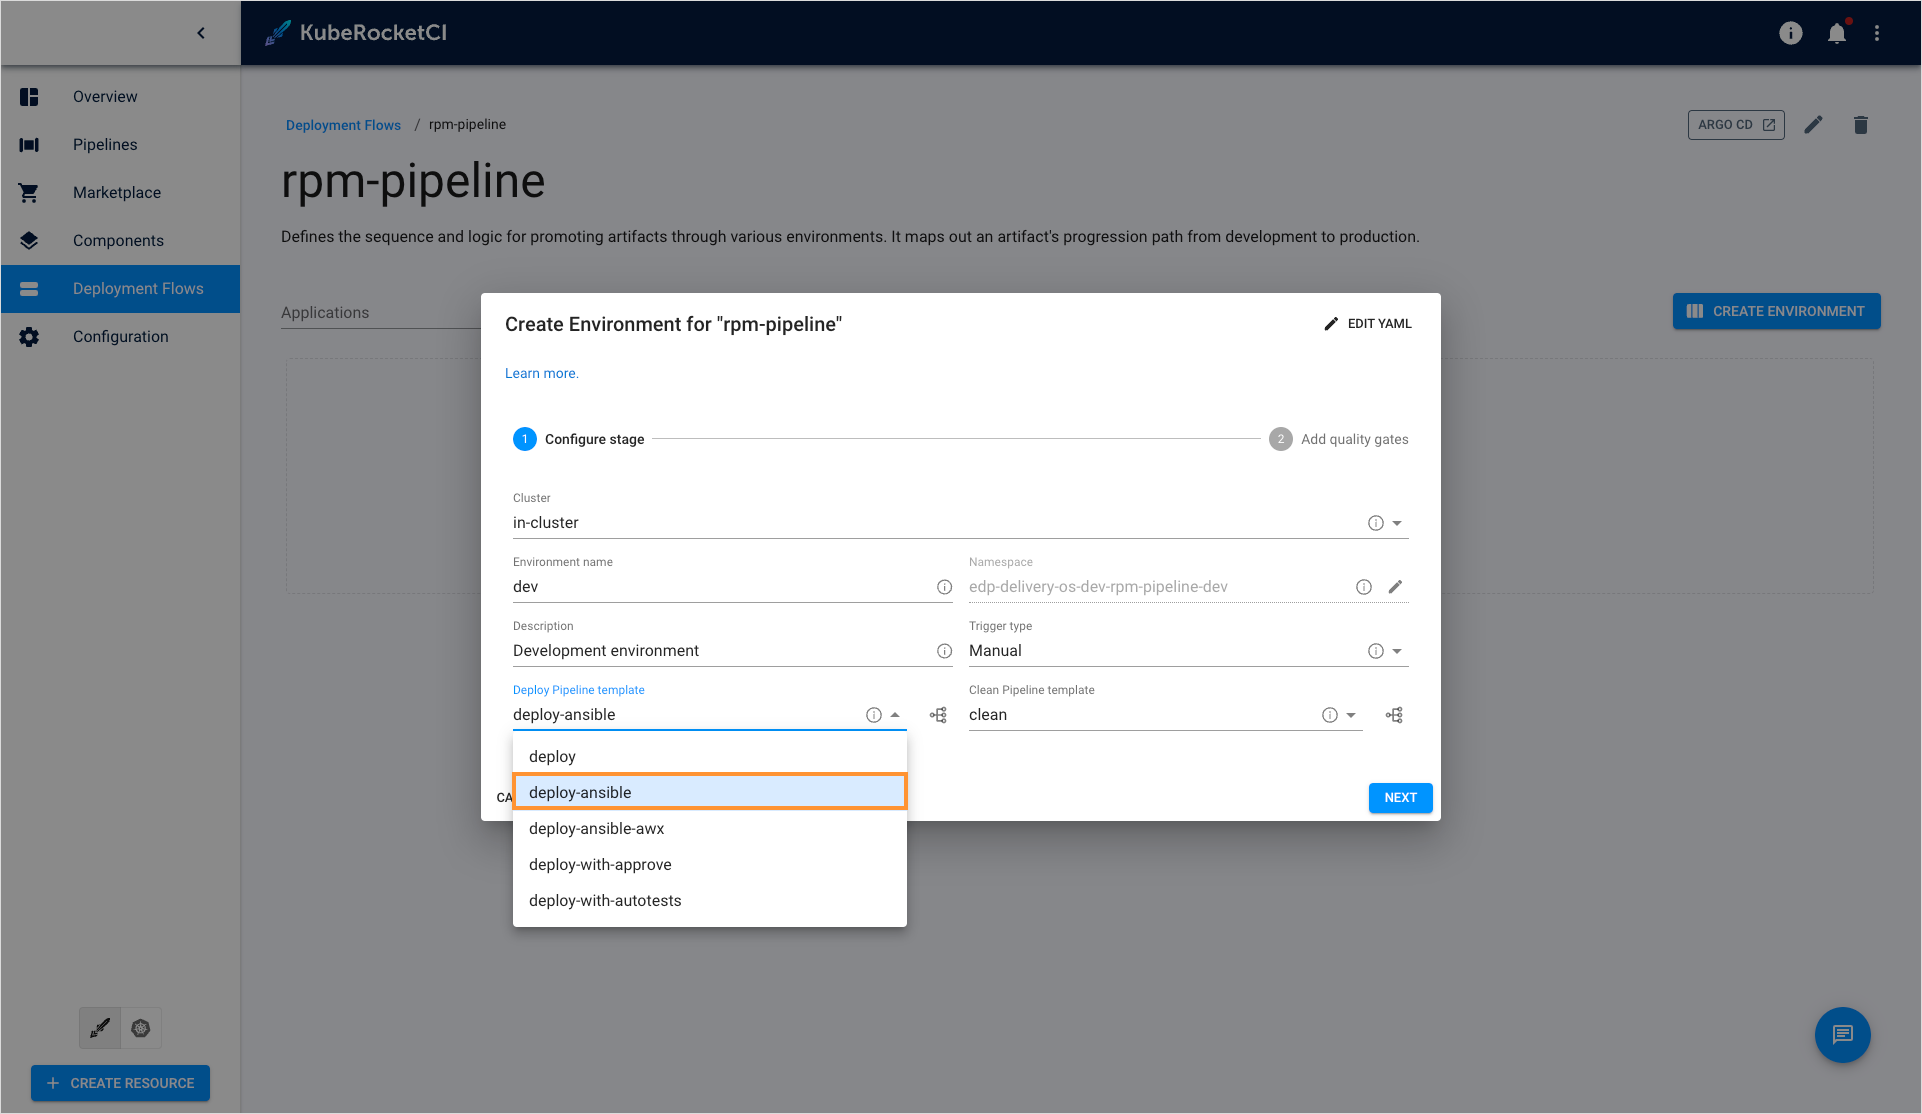Click the Learn more hyperlink
This screenshot has height=1114, width=1922.
(541, 373)
